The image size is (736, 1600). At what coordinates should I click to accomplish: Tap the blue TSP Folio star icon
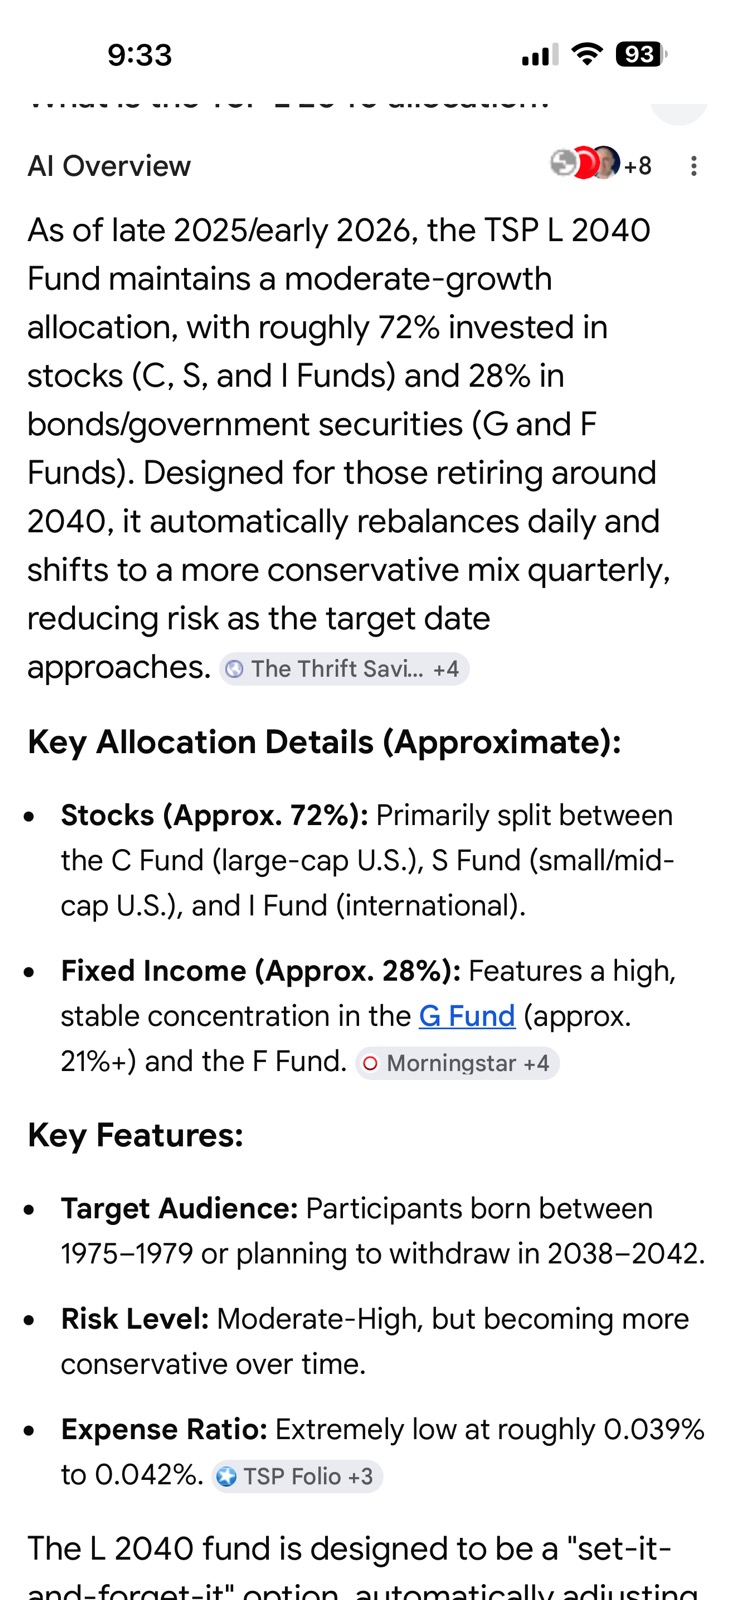[227, 1477]
